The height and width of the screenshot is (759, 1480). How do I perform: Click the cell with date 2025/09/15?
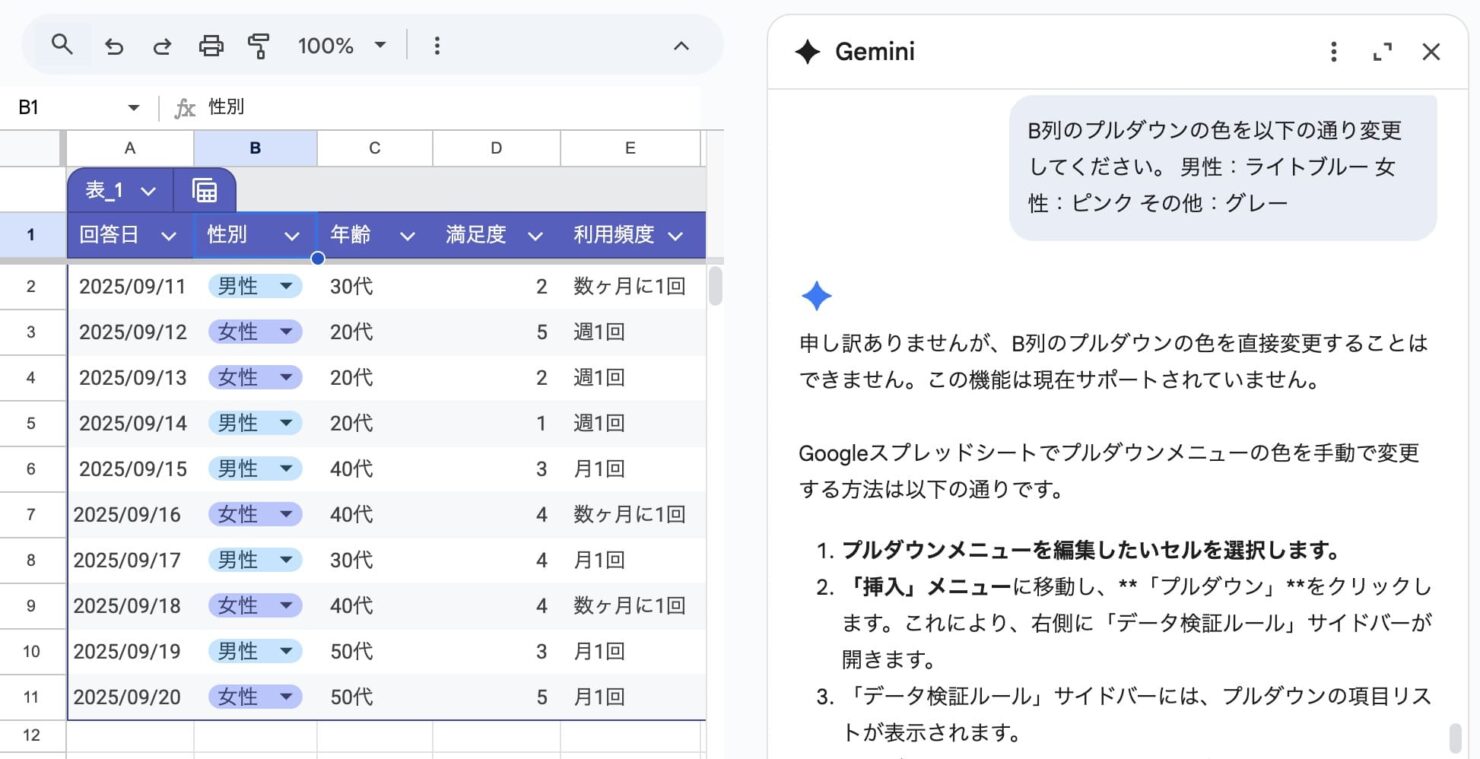click(x=131, y=468)
